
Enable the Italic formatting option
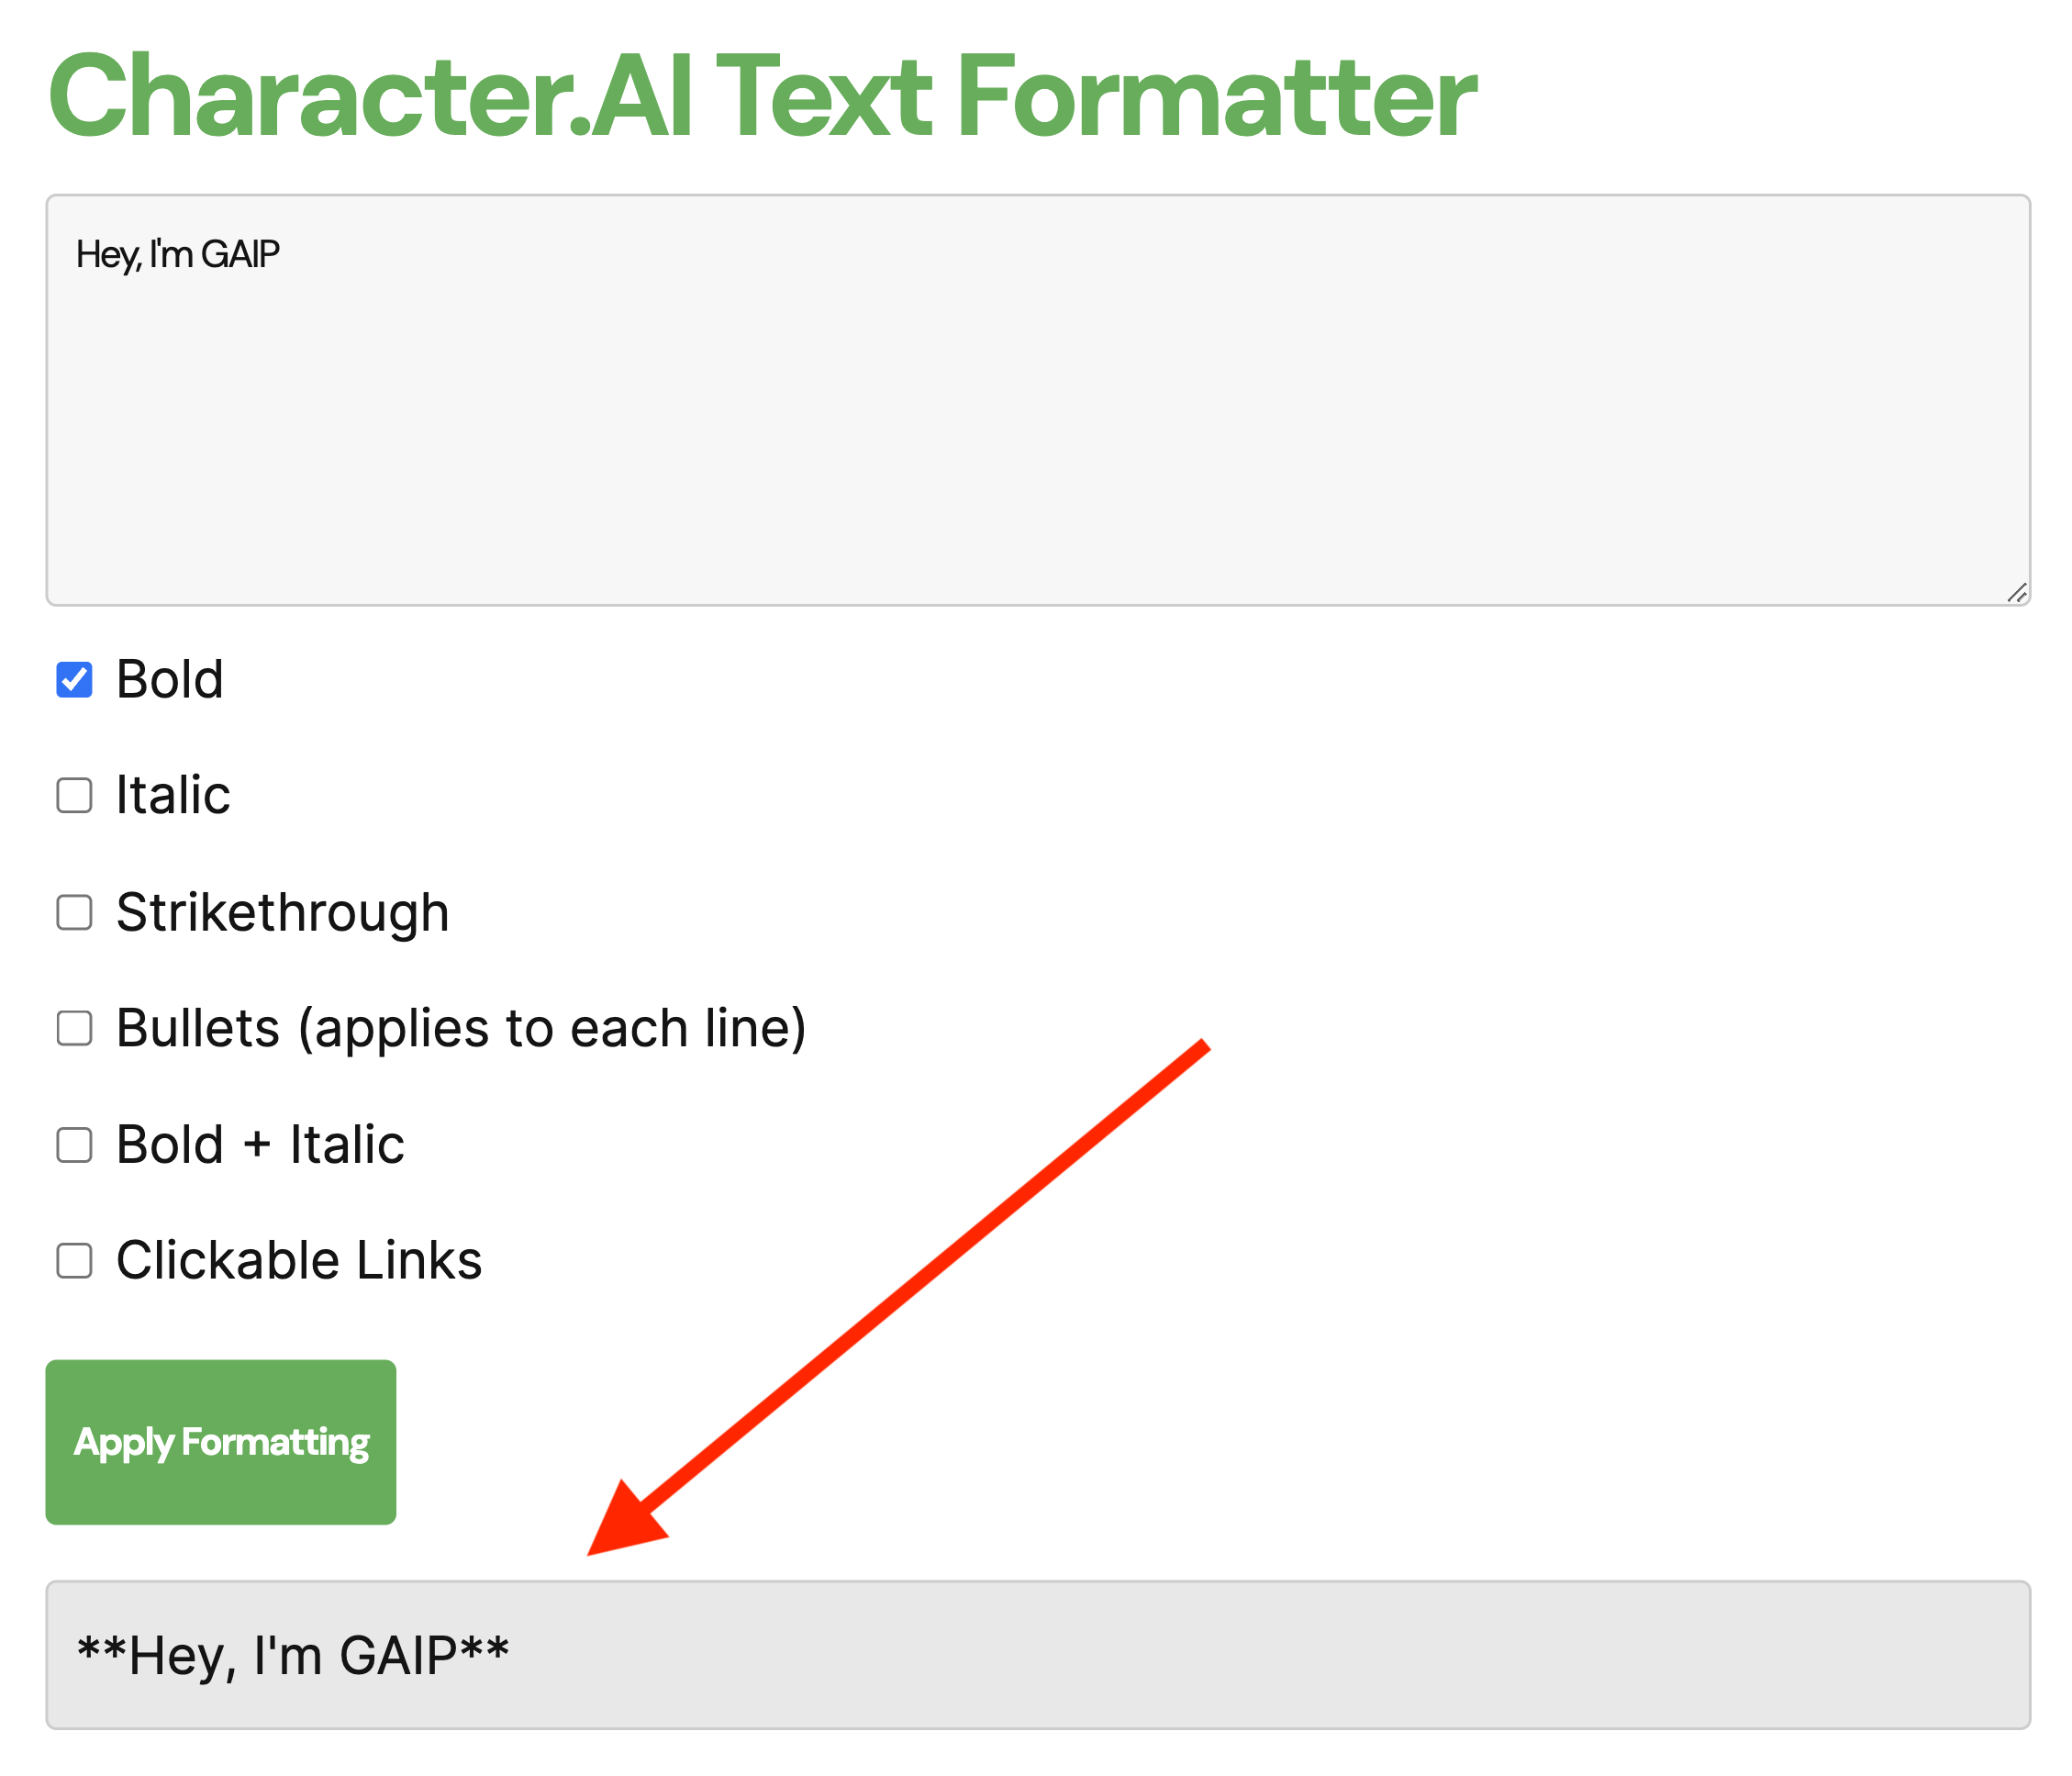[74, 795]
